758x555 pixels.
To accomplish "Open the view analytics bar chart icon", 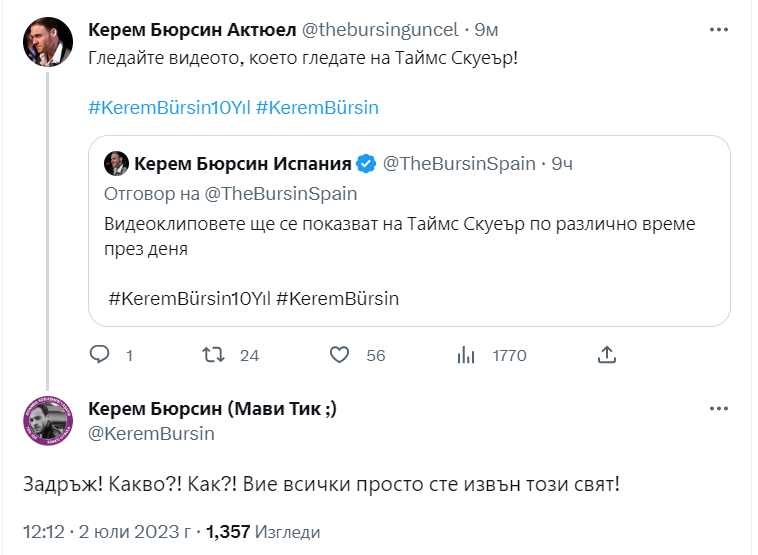I will tap(465, 355).
